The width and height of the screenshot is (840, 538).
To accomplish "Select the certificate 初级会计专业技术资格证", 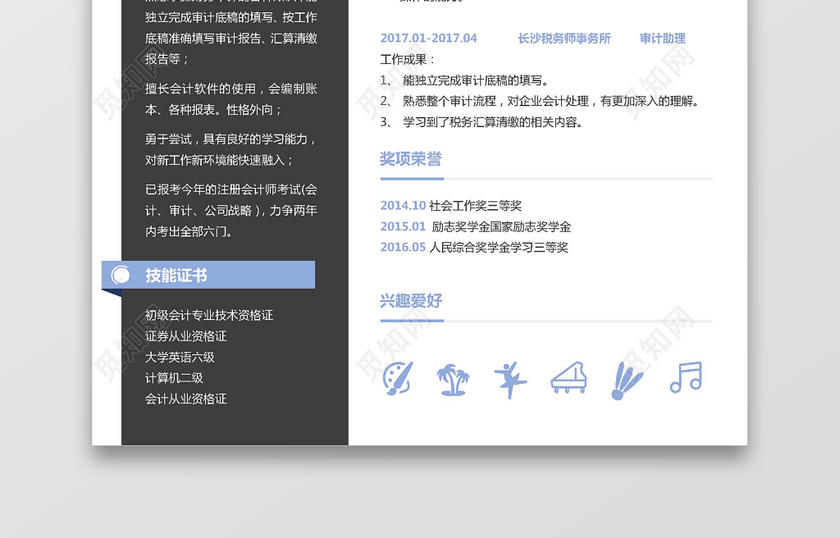I will pyautogui.click(x=209, y=315).
